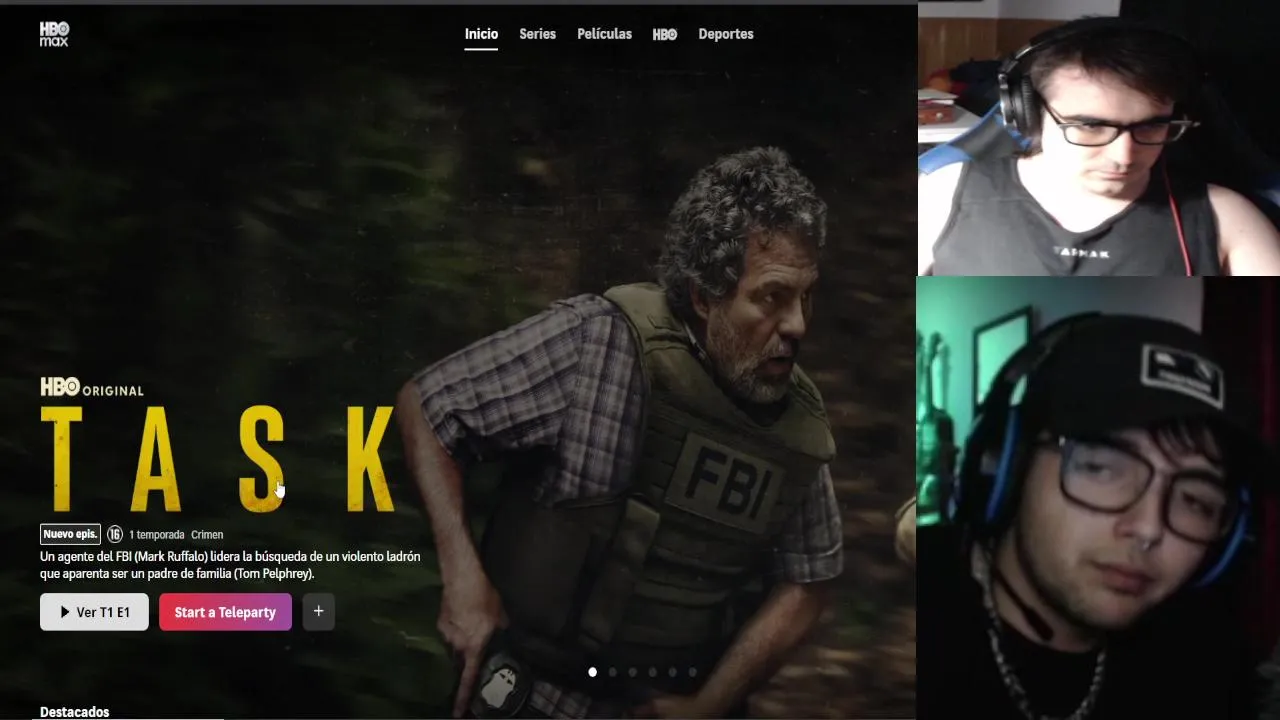This screenshot has height=720, width=1280.
Task: Start a Teleparty session
Action: pos(225,612)
